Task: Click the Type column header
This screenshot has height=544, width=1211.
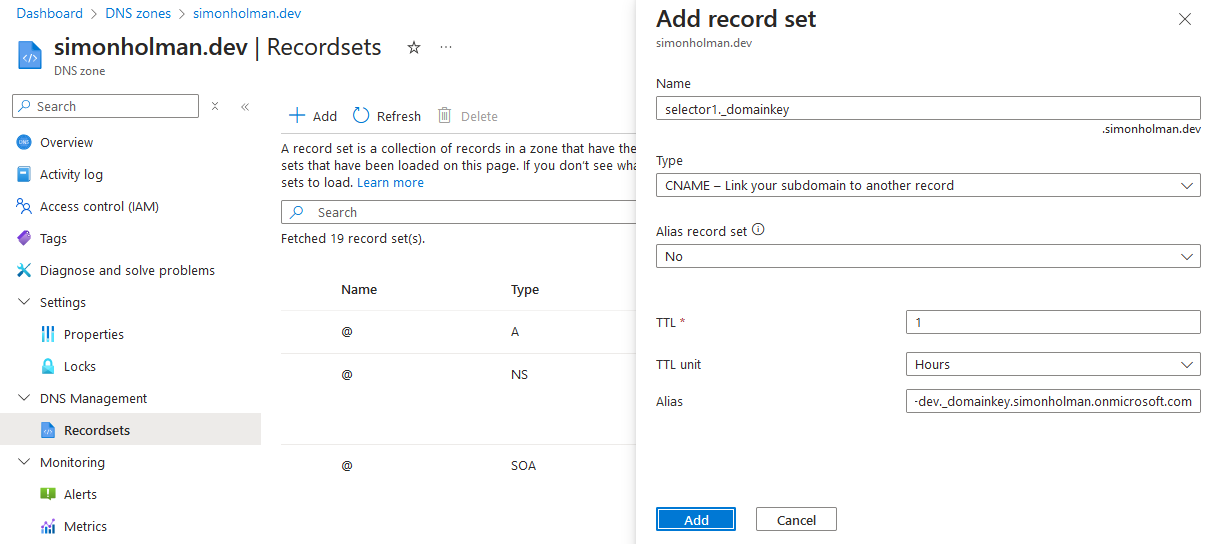Action: (x=525, y=289)
